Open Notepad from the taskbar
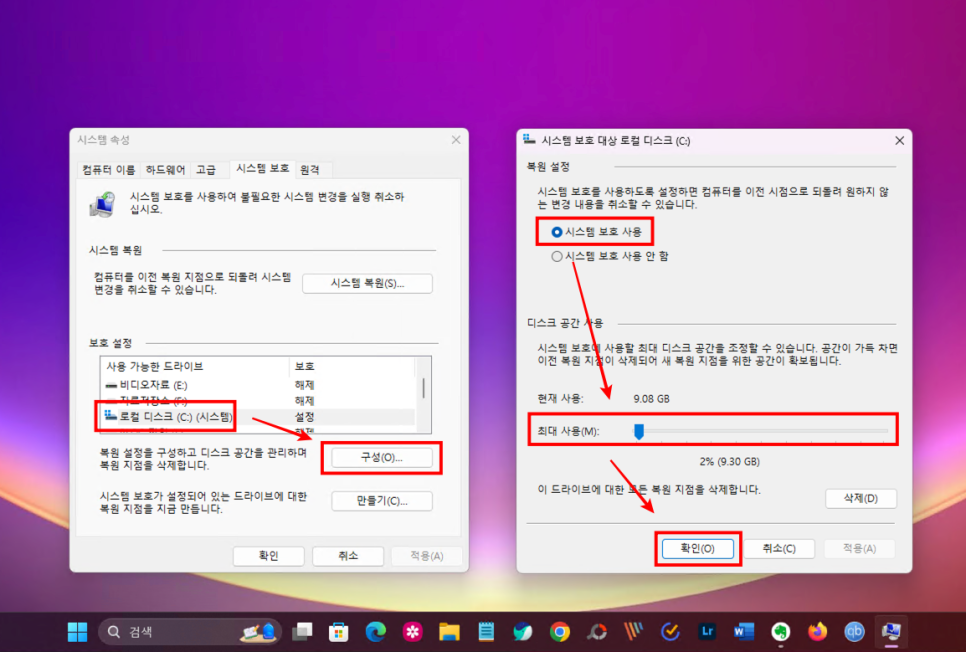The height and width of the screenshot is (652, 966). point(486,632)
